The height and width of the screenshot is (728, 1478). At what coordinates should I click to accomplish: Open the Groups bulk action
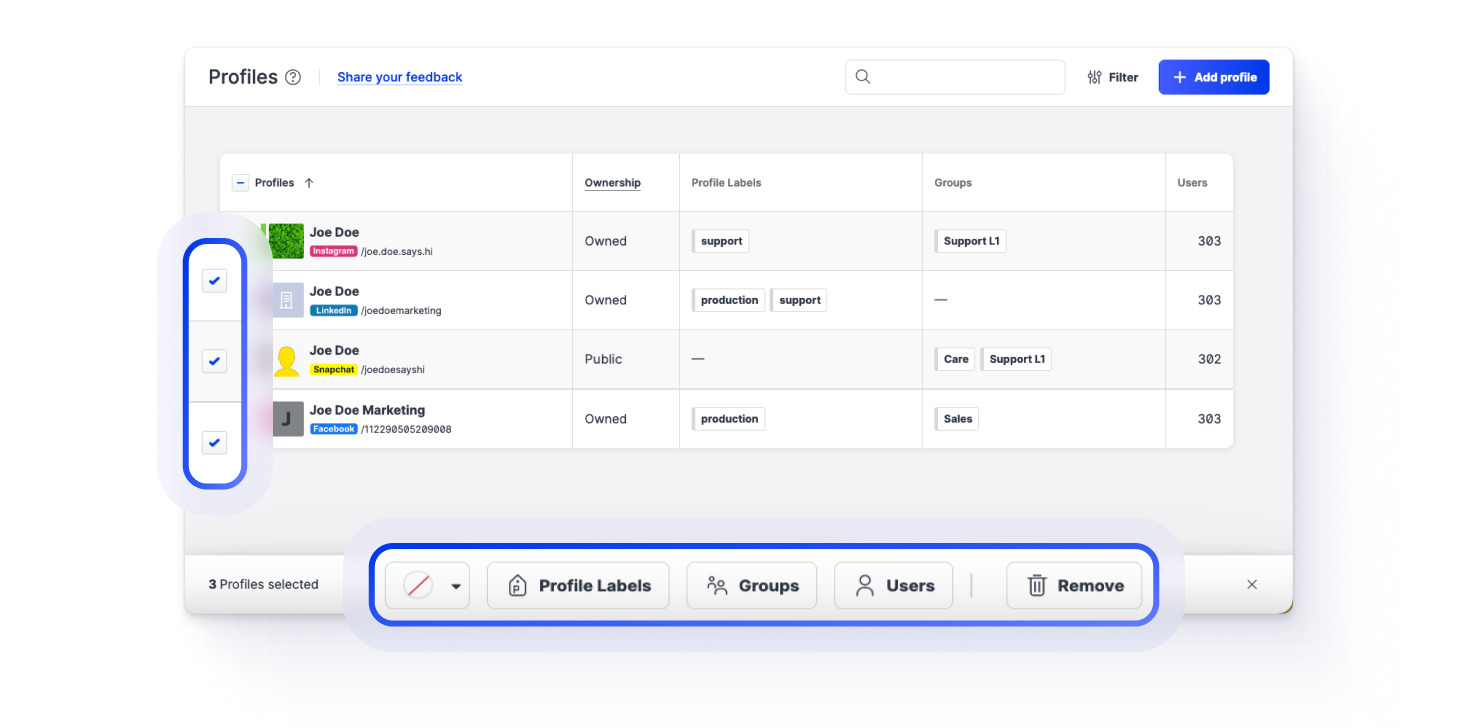click(x=752, y=586)
